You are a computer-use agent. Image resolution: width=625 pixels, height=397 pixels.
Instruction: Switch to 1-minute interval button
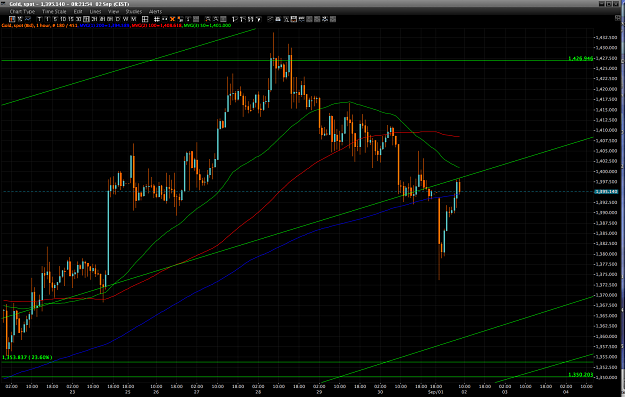[47, 19]
